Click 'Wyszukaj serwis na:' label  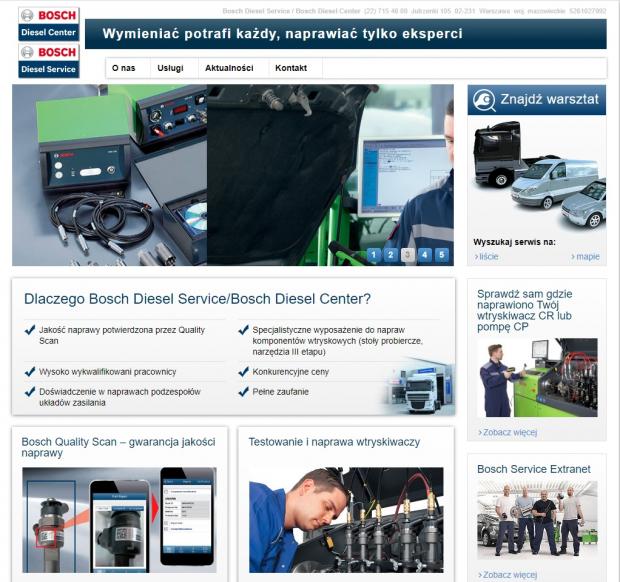tap(514, 242)
